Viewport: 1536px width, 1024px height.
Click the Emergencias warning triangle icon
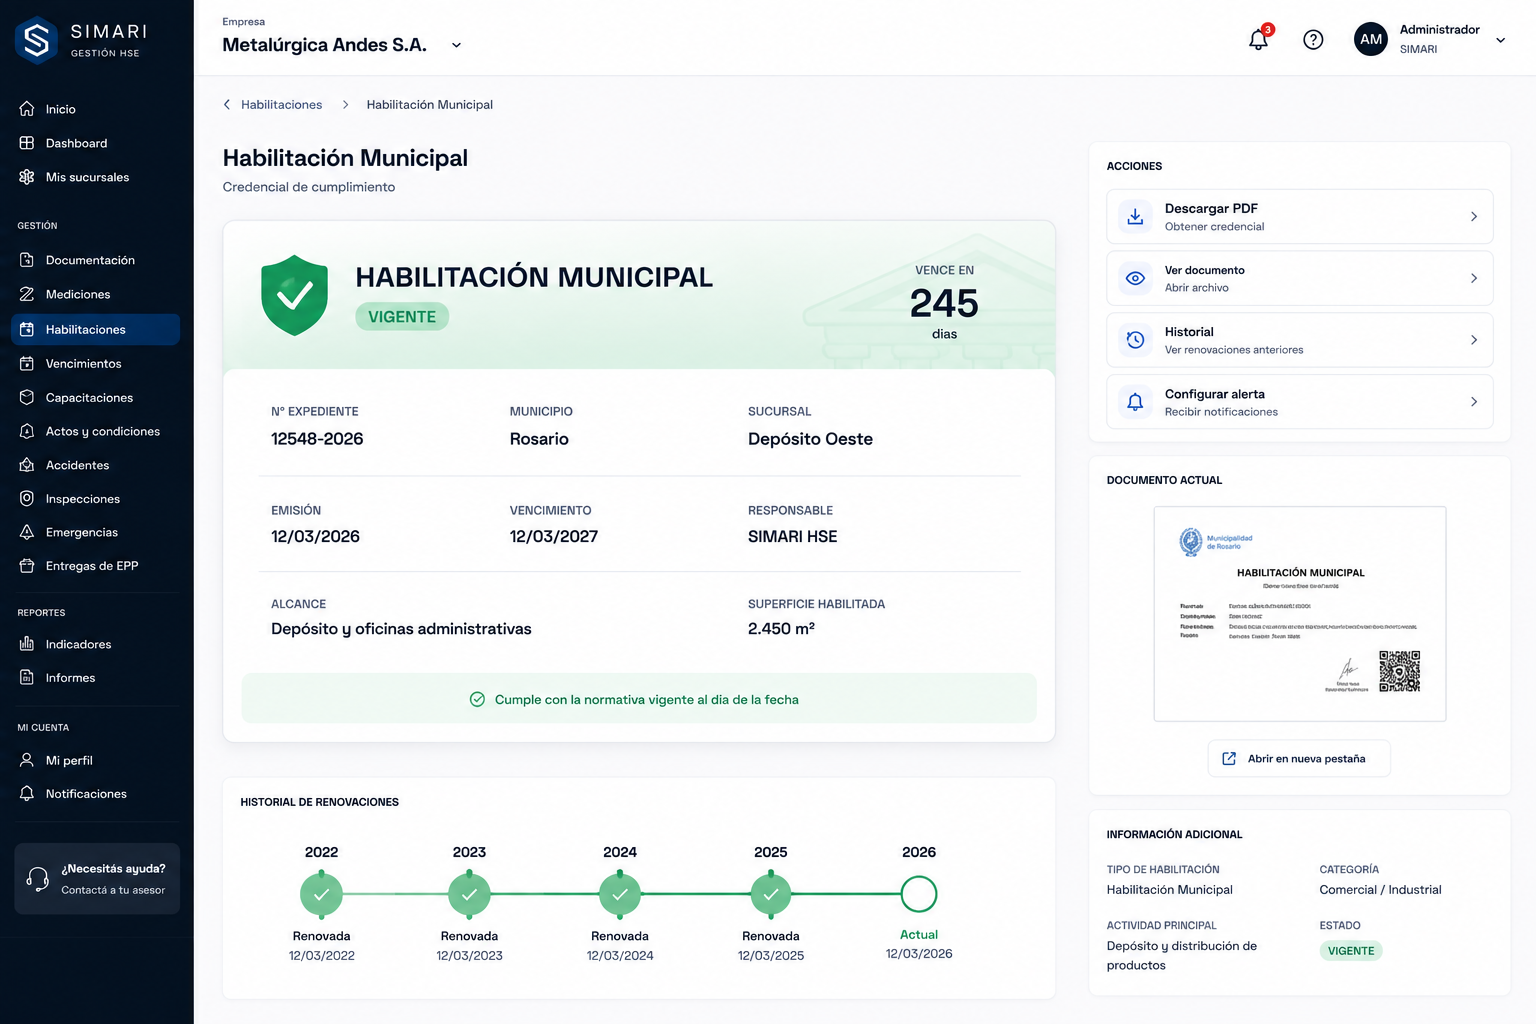[27, 532]
